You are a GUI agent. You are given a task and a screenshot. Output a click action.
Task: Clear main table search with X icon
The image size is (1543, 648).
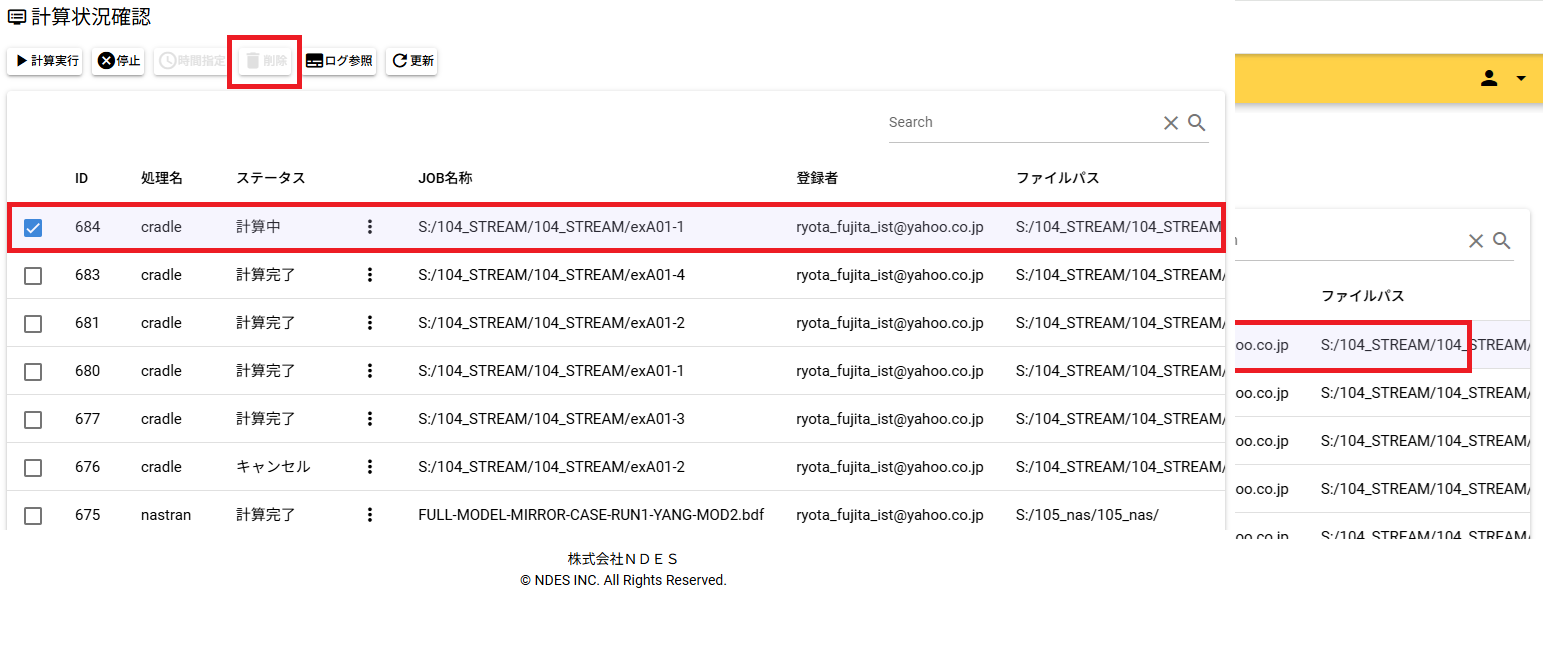[1171, 123]
